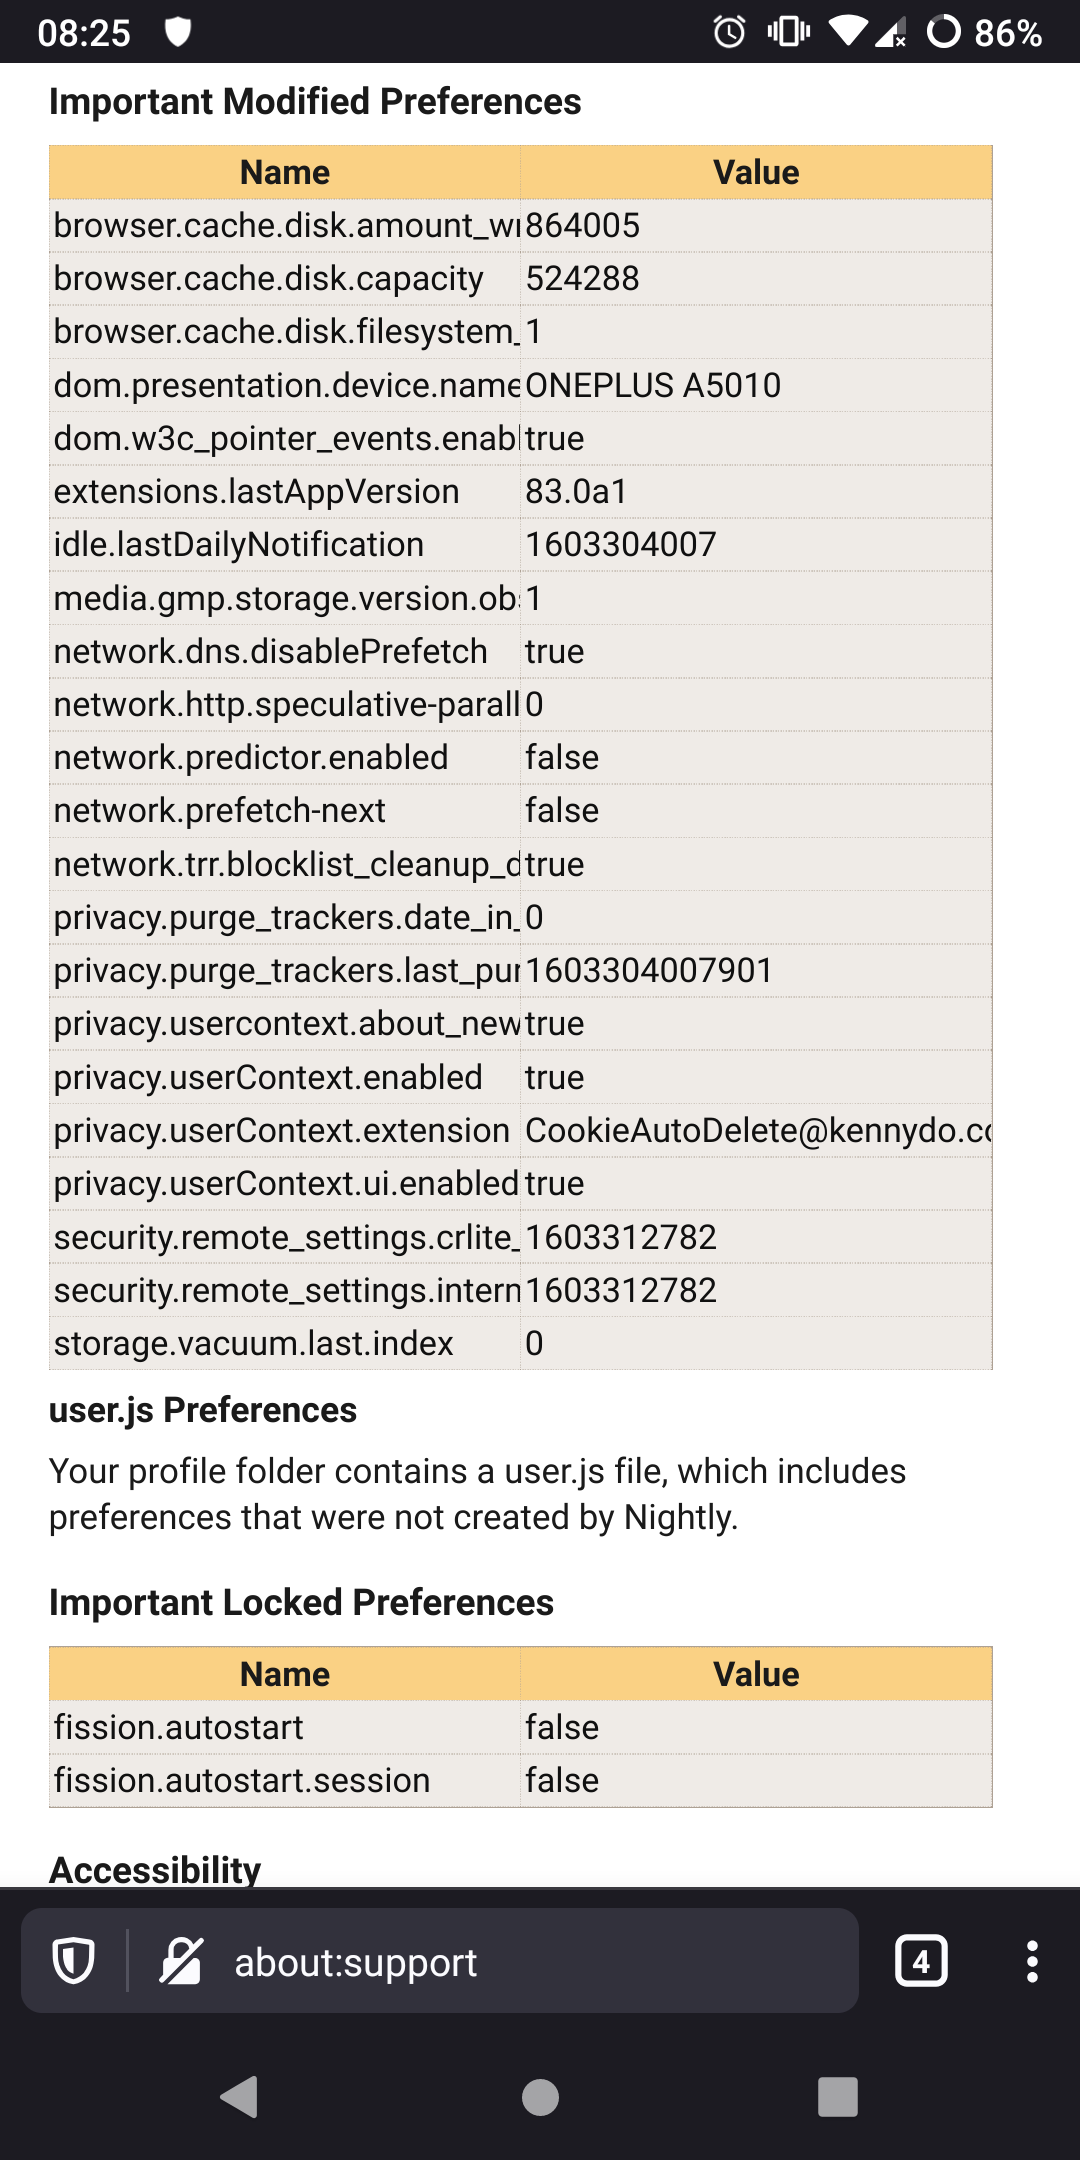Tap the battery indicator showing 86%
Viewport: 1080px width, 2160px height.
1003,33
